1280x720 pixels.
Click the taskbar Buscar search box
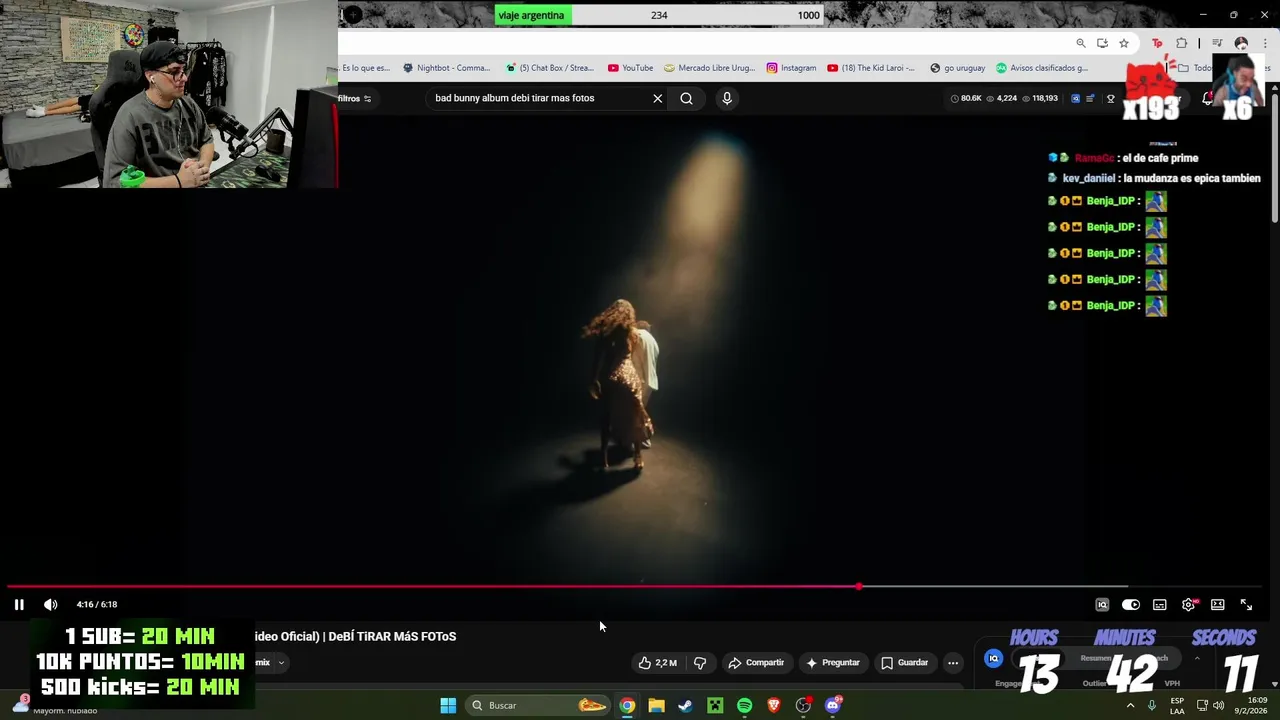pos(539,705)
